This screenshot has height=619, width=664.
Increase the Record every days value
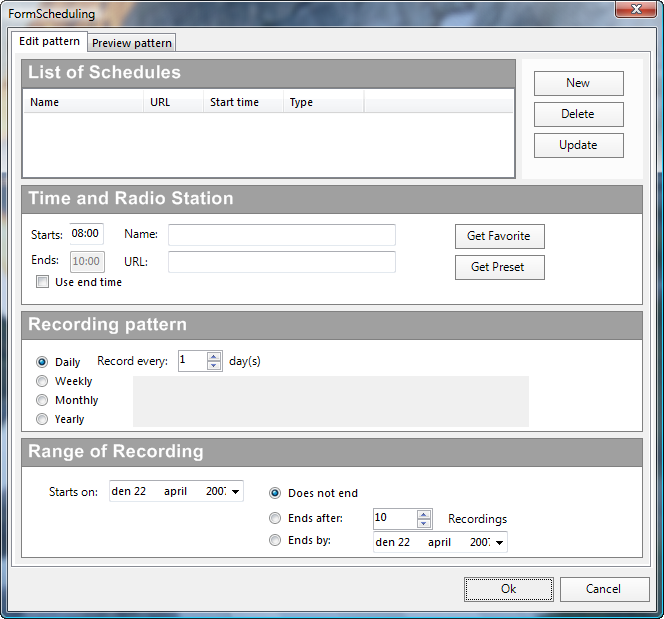point(214,356)
